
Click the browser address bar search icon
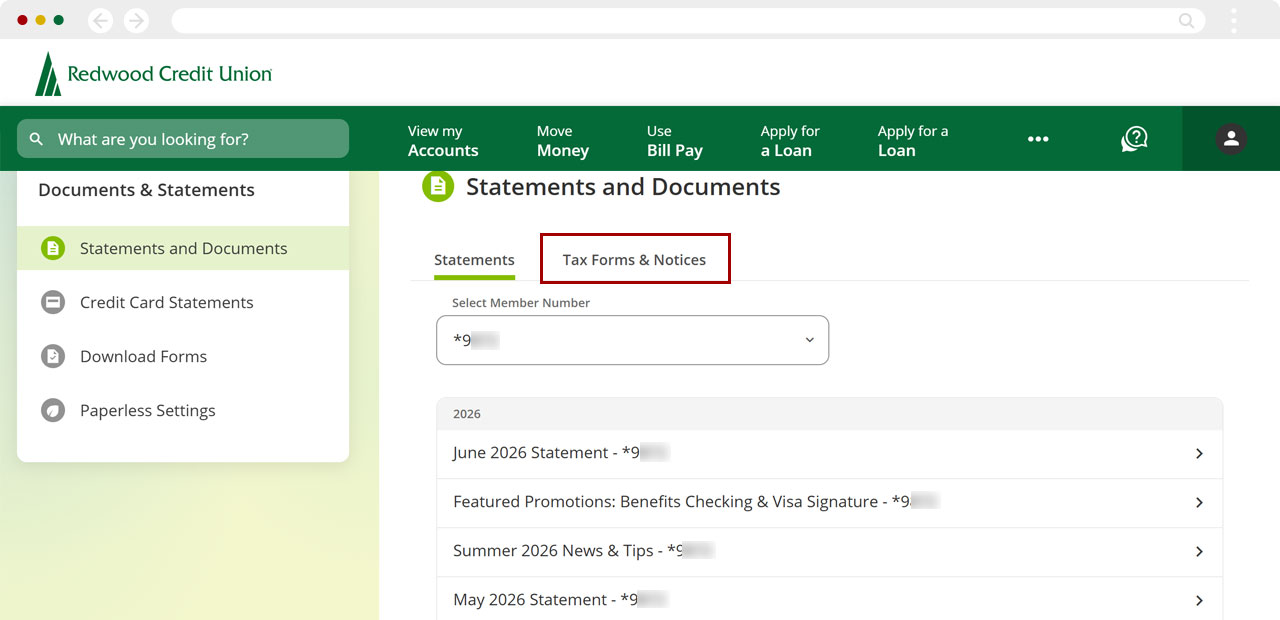point(1187,20)
